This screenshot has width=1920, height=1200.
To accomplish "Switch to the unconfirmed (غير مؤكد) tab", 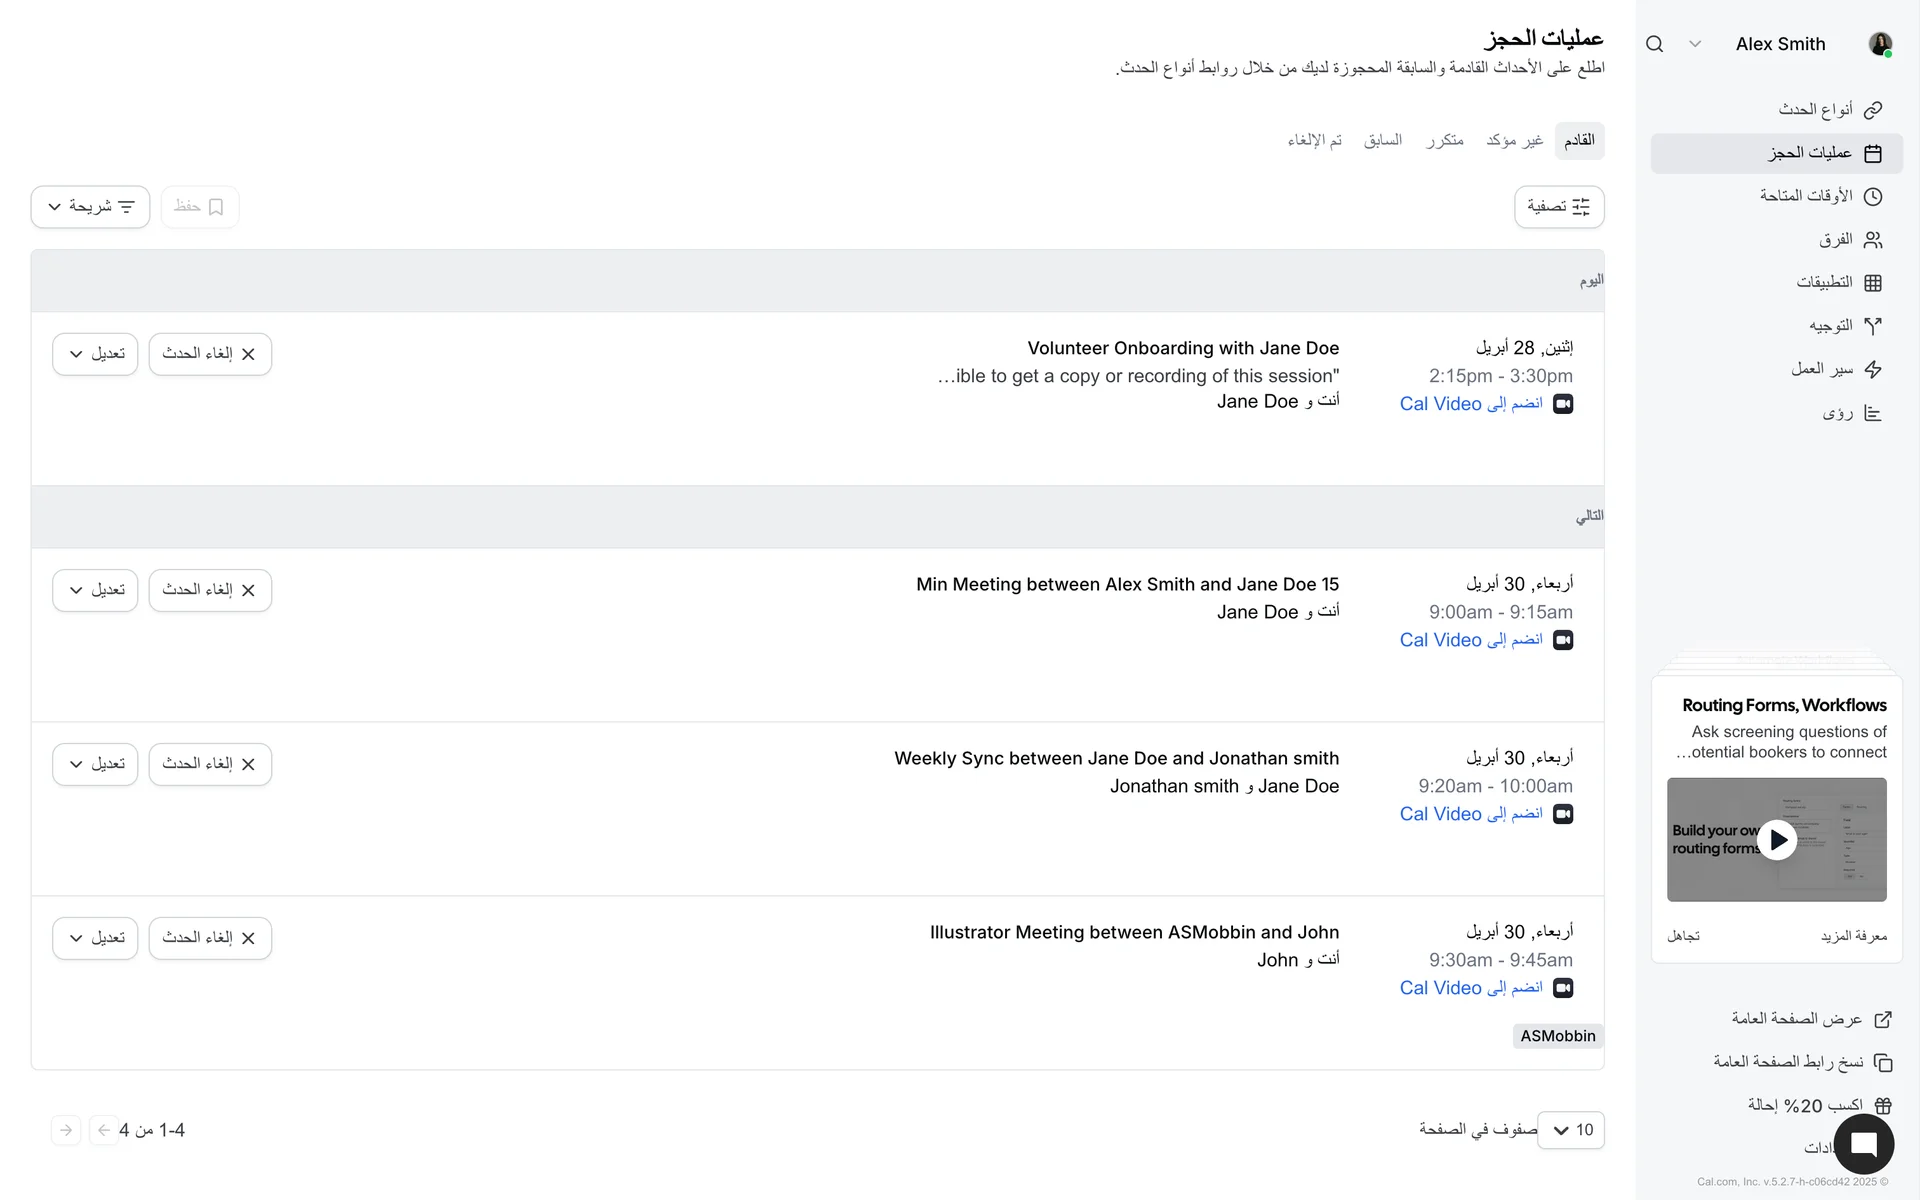I will (1514, 140).
